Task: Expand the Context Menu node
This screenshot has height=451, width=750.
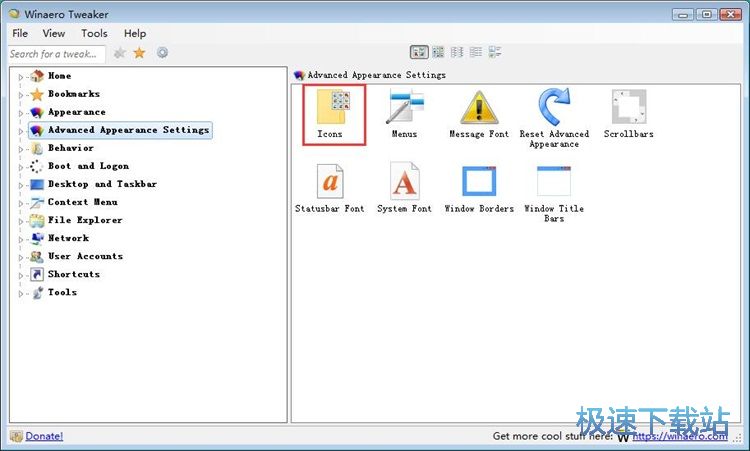Action: (21, 203)
